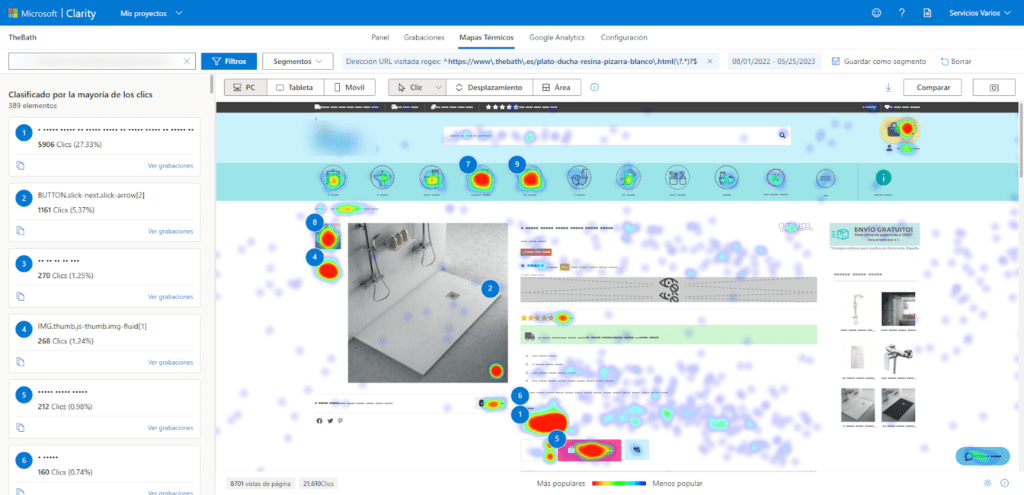Select the BUTTON.slick-next.slick-arrow[2] element card
This screenshot has width=1024, height=495.
tap(104, 212)
